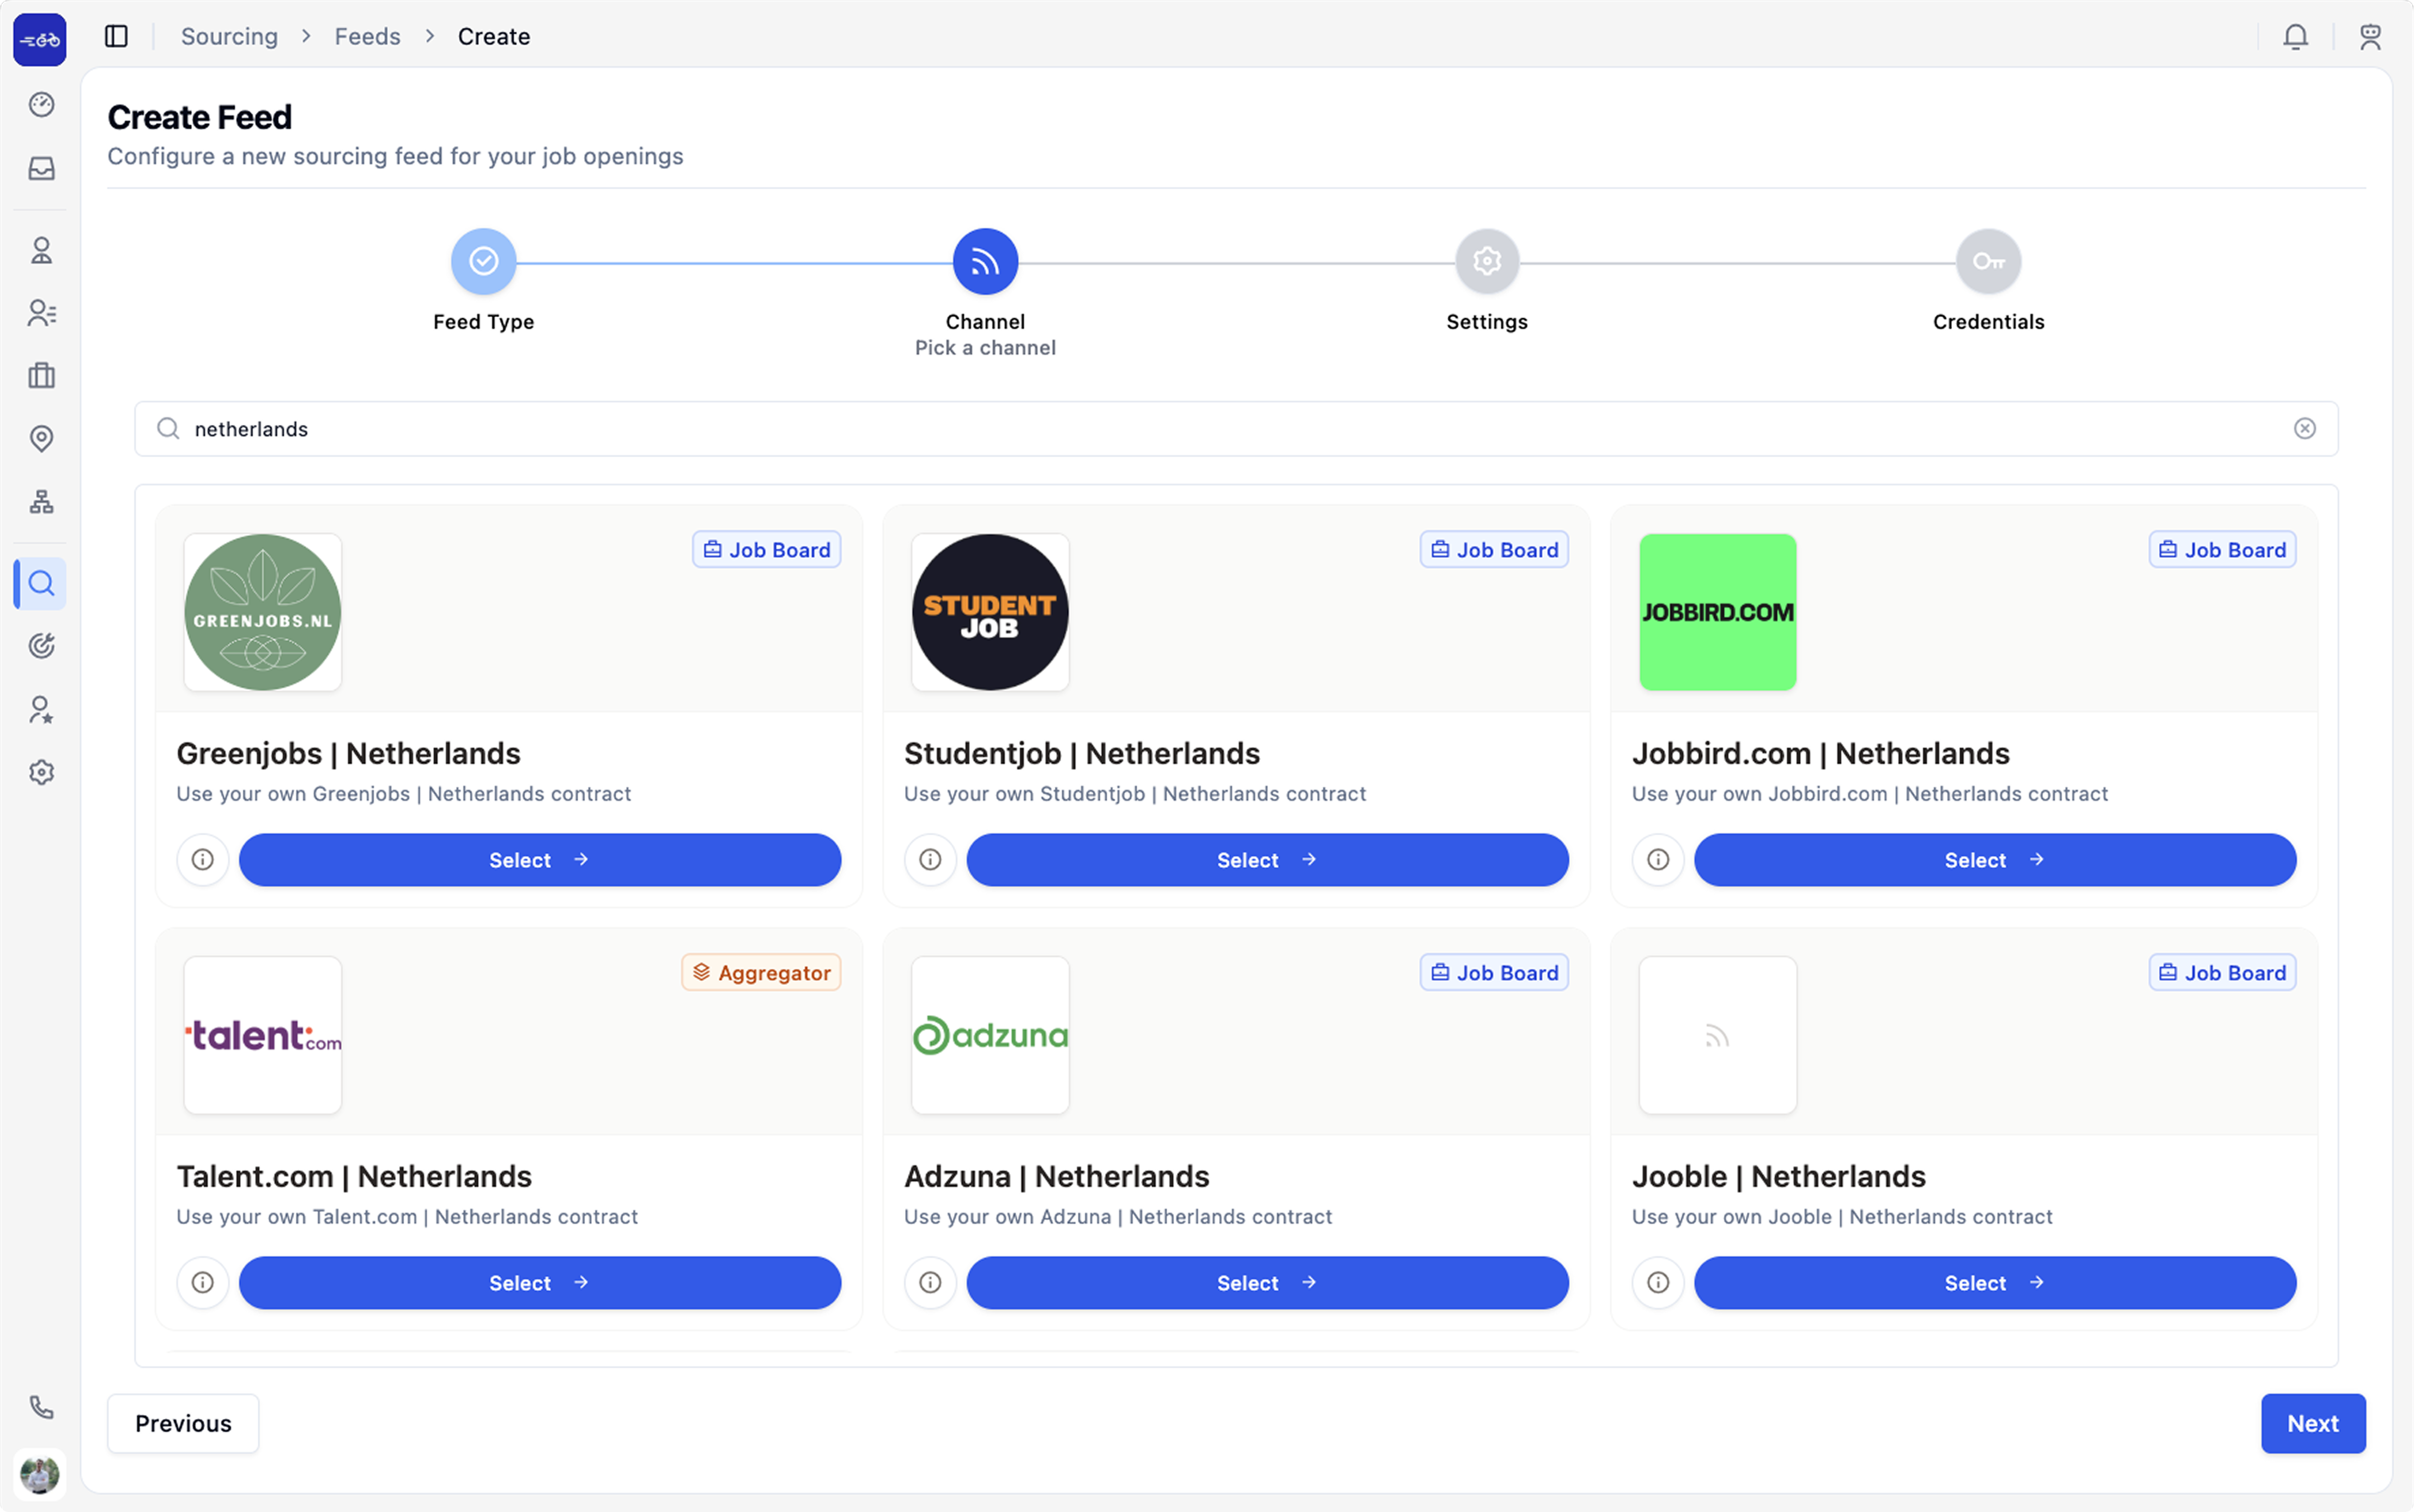Viewport: 2414px width, 1512px height.
Task: Clear the channel search with the X icon
Action: [x=2305, y=429]
